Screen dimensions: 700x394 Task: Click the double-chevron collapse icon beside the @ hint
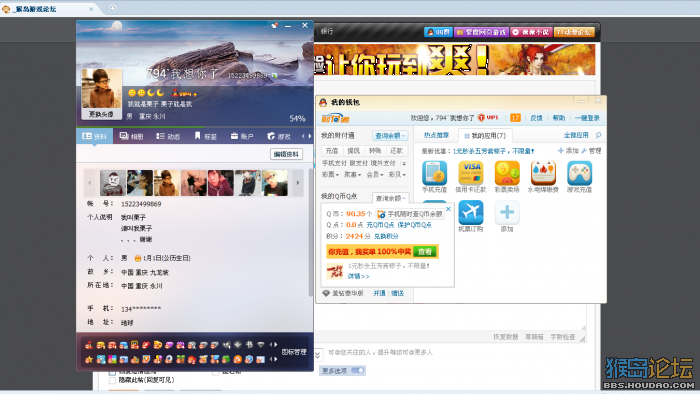[x=317, y=355]
